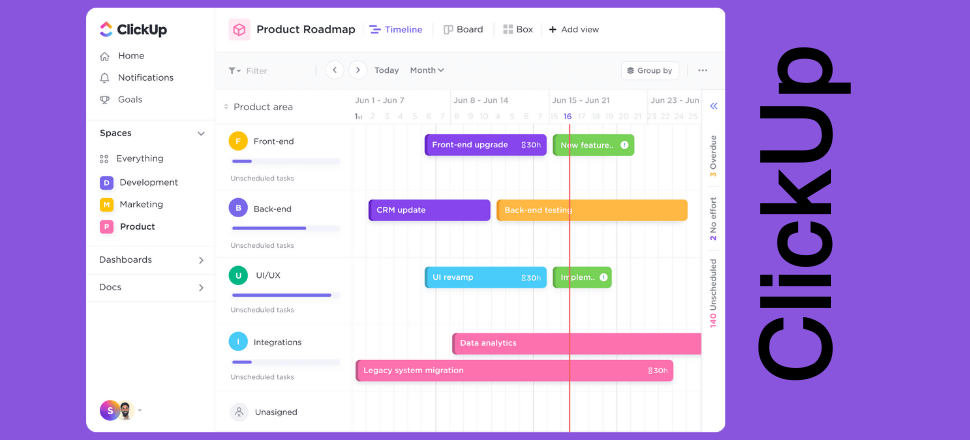
Task: Open the Legacy system migration task bar
Action: (x=514, y=371)
